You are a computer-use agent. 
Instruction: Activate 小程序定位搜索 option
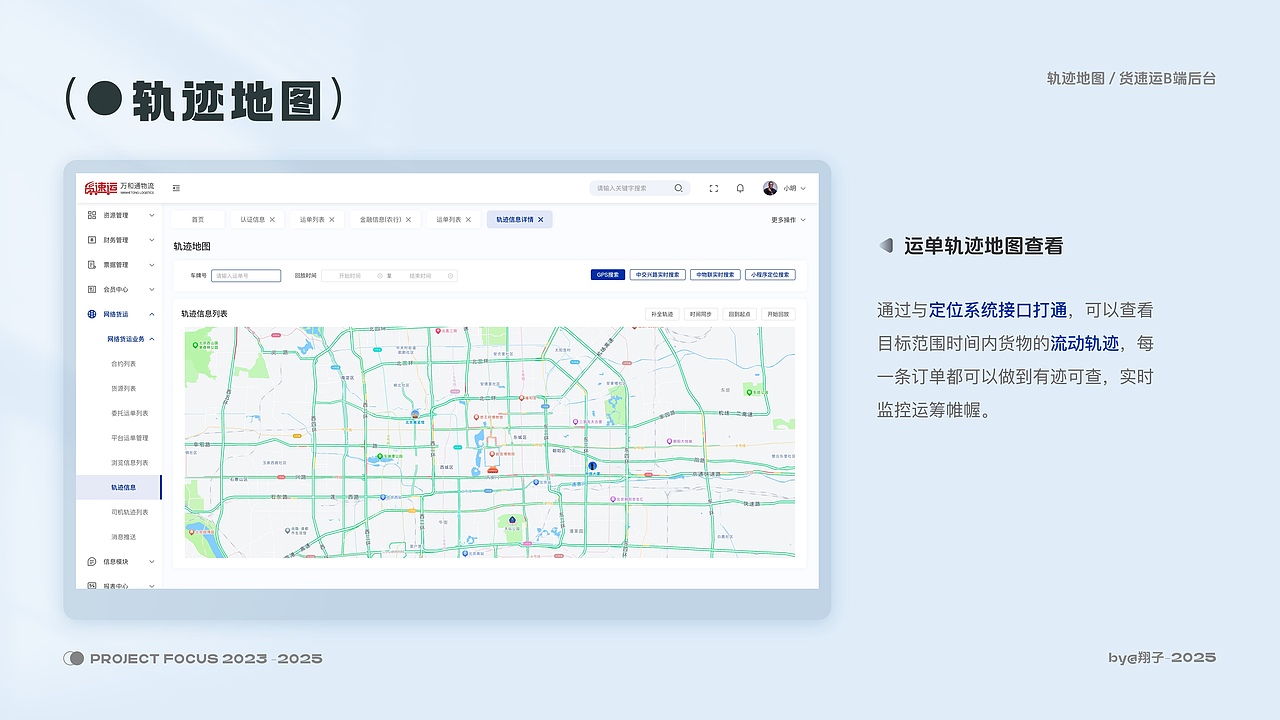(772, 274)
